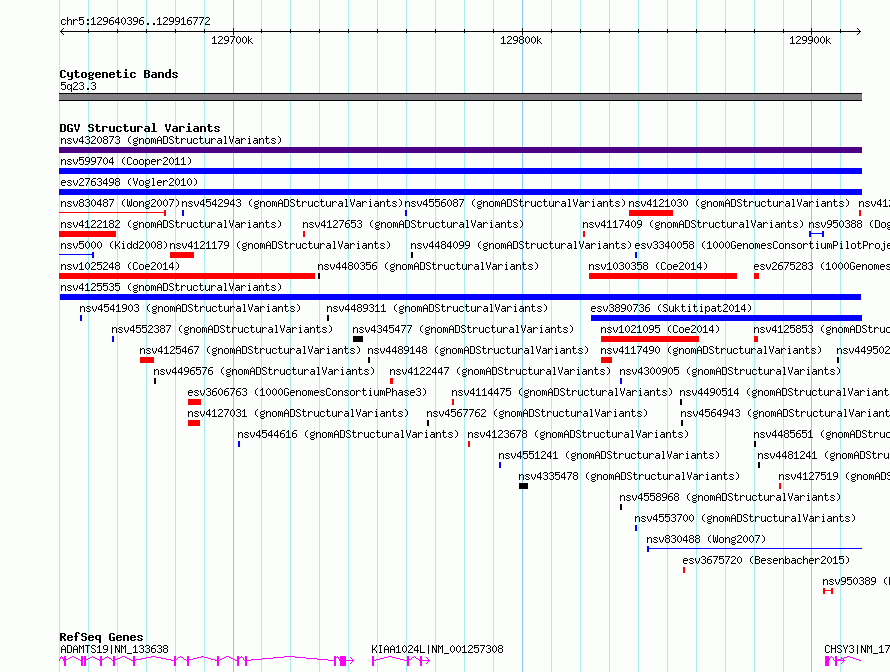The image size is (890, 672).
Task: Select the ADAMTS19 gene model glyph
Action: (207, 661)
